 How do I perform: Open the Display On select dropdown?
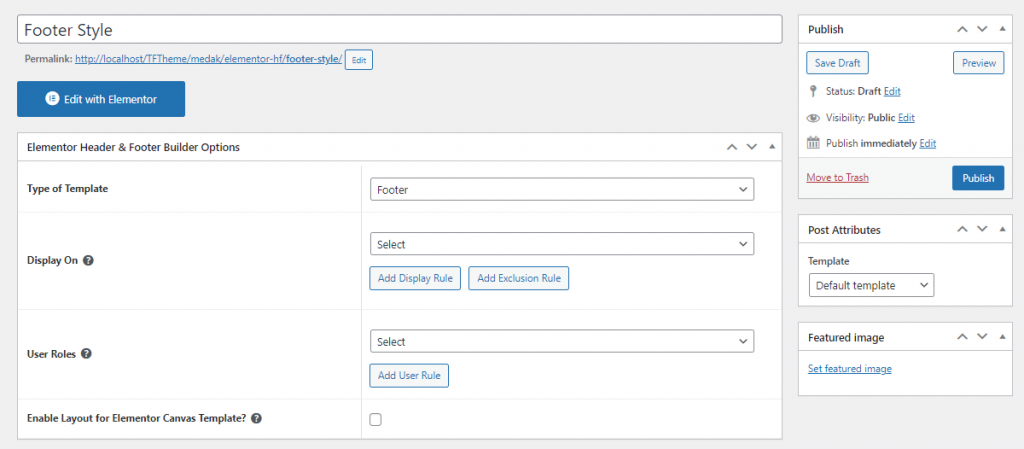pyautogui.click(x=561, y=244)
